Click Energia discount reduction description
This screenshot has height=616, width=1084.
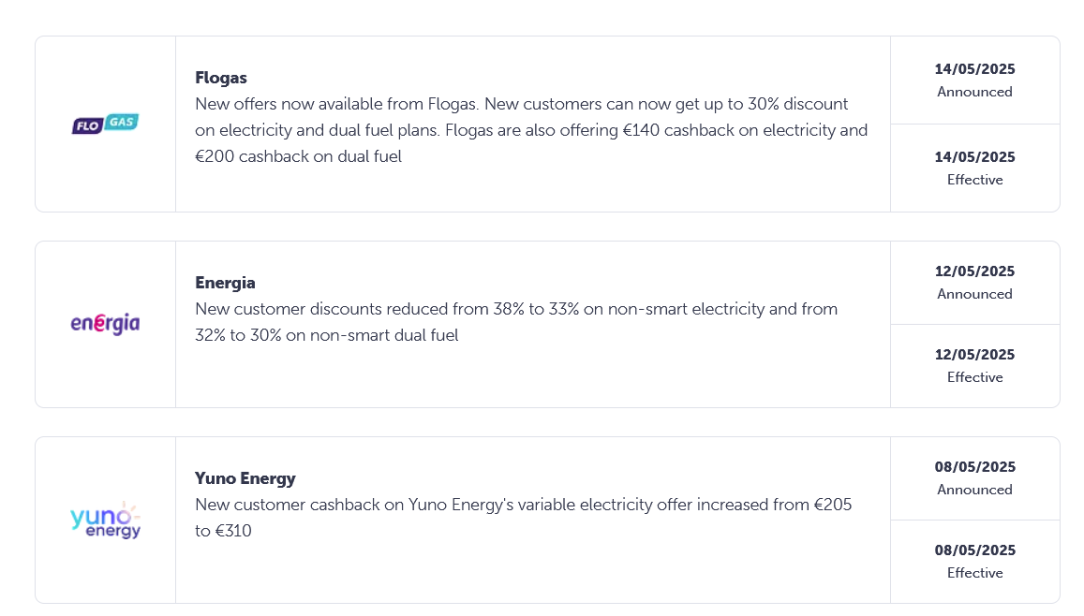[x=516, y=322]
